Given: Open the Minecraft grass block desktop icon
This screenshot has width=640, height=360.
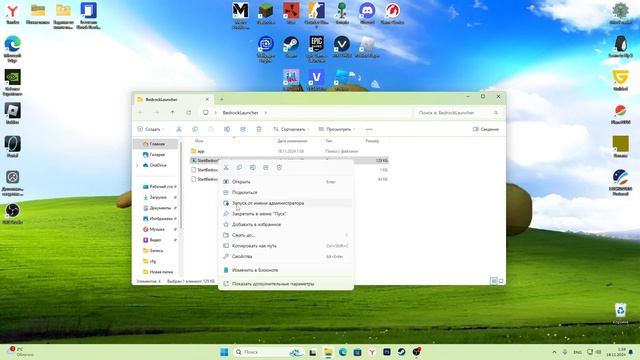Looking at the screenshot, I should (266, 13).
